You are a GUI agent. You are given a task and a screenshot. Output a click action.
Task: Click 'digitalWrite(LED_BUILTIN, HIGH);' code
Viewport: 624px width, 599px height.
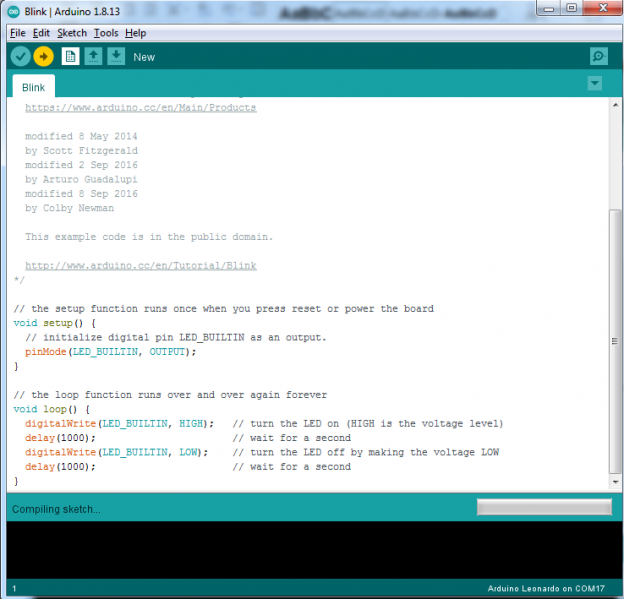coord(119,424)
